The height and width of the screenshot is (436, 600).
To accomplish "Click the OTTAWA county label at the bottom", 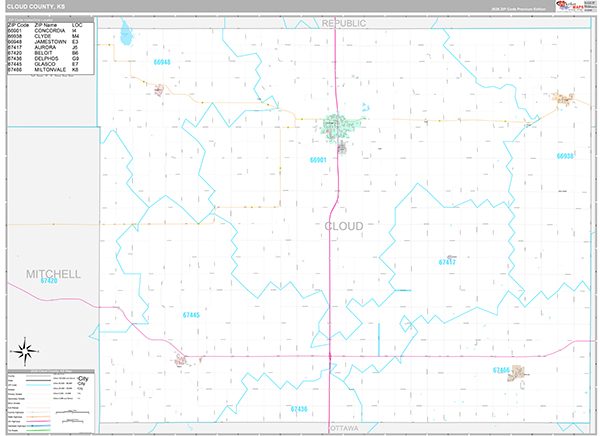I will (343, 428).
